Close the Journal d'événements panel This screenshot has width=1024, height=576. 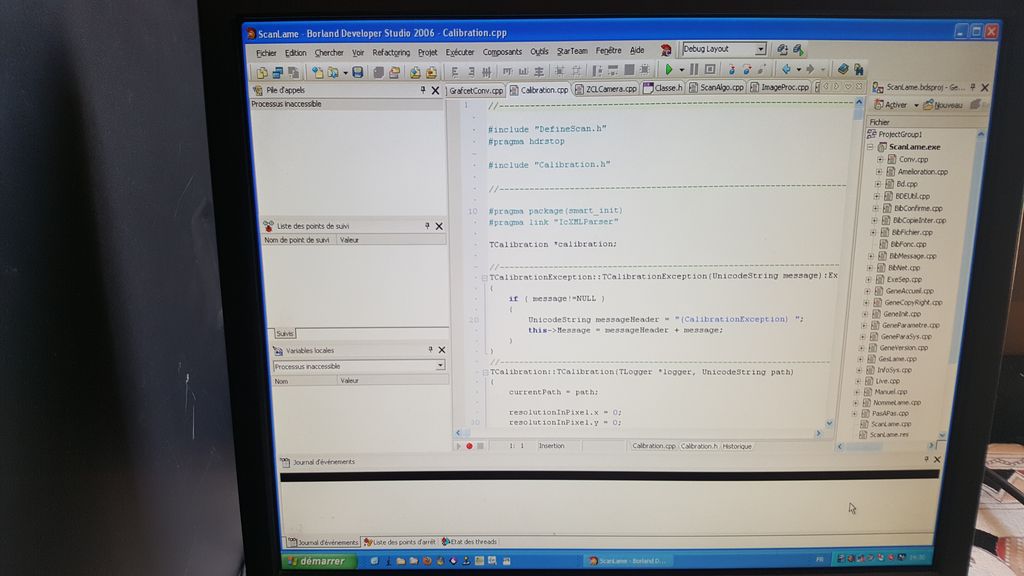[x=937, y=460]
